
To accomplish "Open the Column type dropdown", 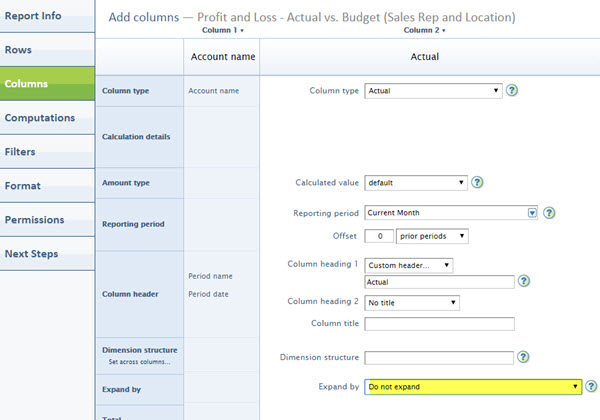I will (x=432, y=91).
